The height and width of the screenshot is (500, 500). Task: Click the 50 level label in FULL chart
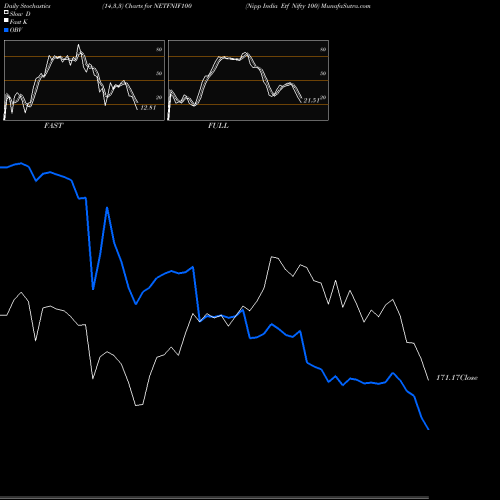click(x=323, y=73)
